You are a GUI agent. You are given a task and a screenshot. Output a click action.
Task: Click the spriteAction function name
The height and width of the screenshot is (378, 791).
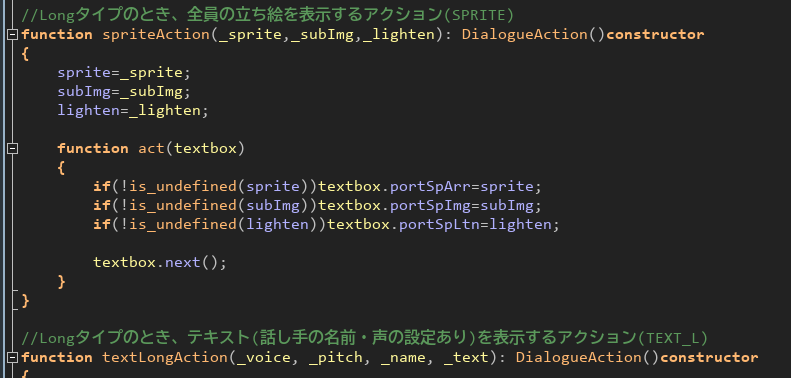coord(156,34)
